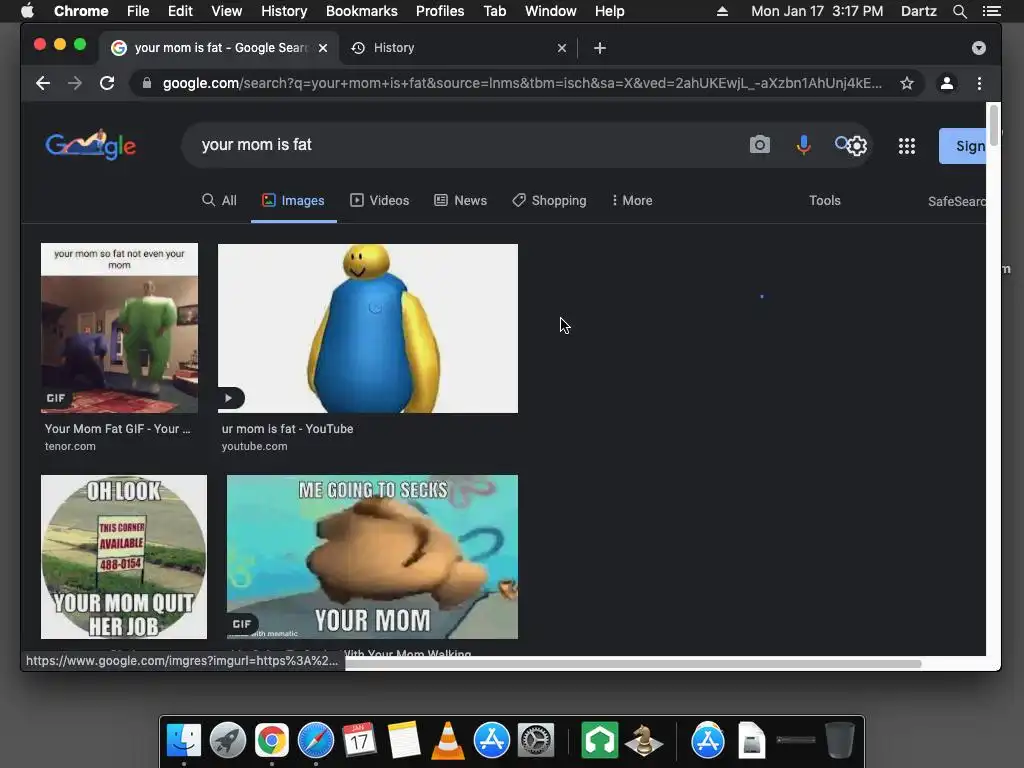
Task: Click the horizontal scrollbar at bottom
Action: click(633, 664)
